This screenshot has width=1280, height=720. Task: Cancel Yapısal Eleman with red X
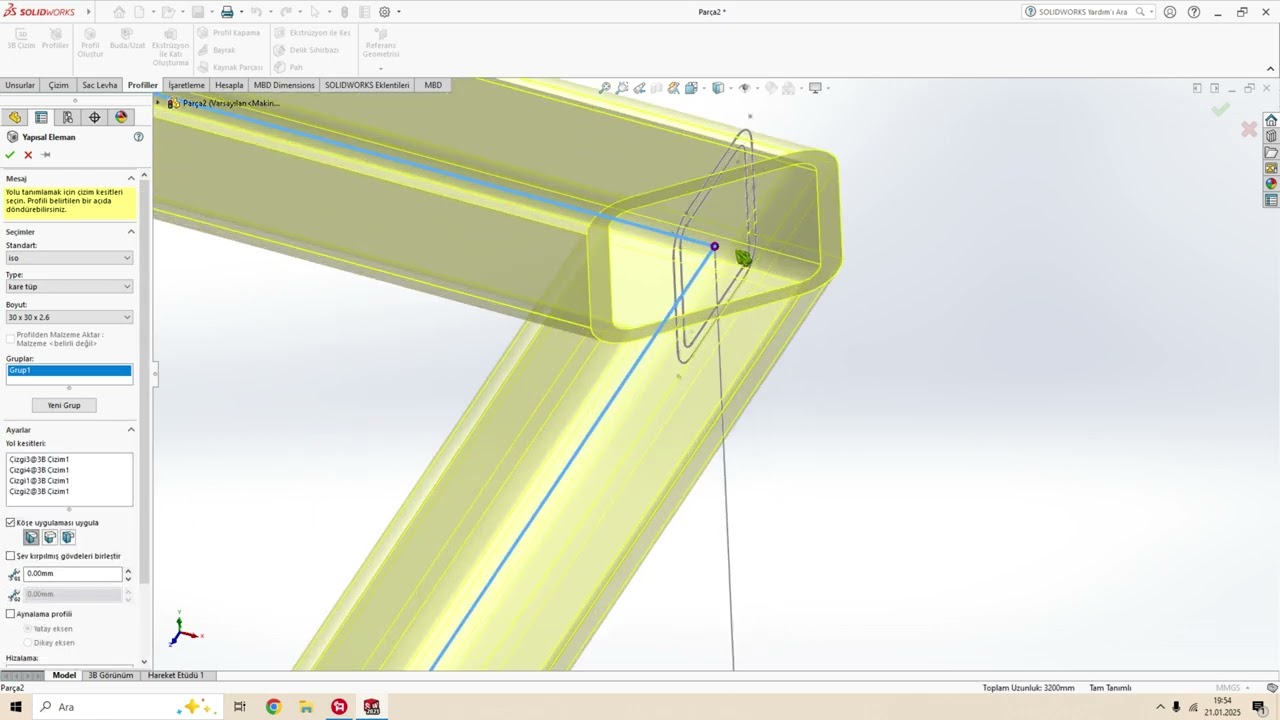pos(28,155)
